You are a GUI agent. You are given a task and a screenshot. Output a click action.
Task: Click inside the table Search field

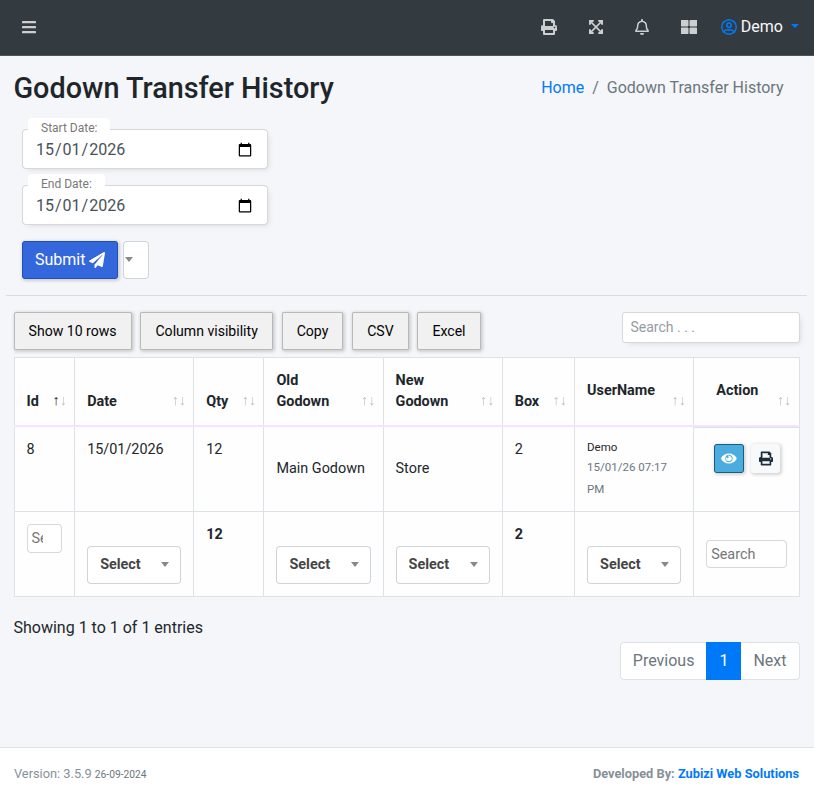click(x=710, y=327)
